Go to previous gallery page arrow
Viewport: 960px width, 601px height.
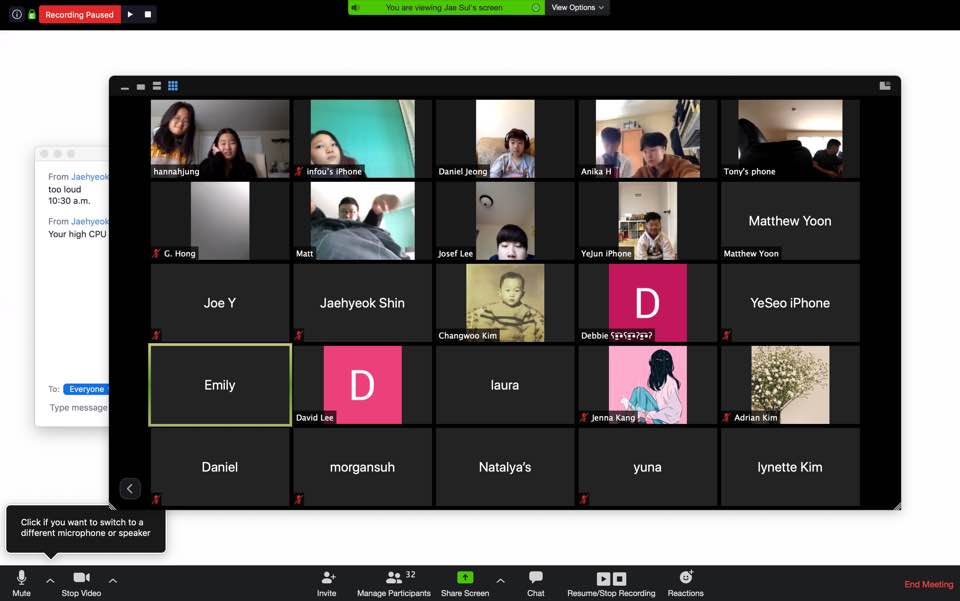(x=130, y=488)
